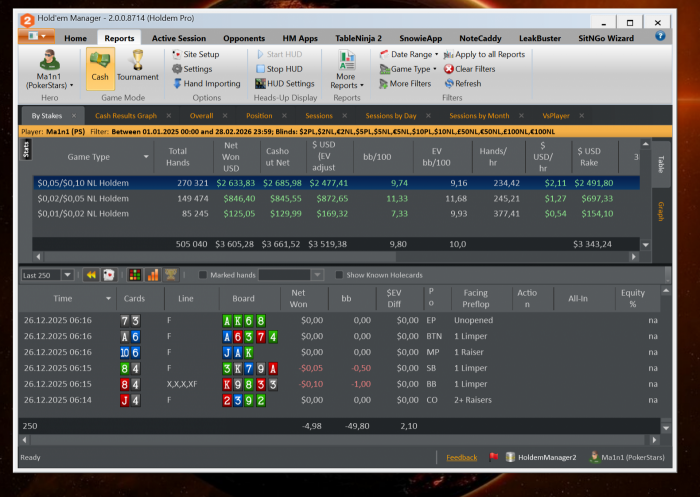The height and width of the screenshot is (497, 700).
Task: Select $0,01/$0,02 NL Holdem row
Action: pyautogui.click(x=336, y=213)
